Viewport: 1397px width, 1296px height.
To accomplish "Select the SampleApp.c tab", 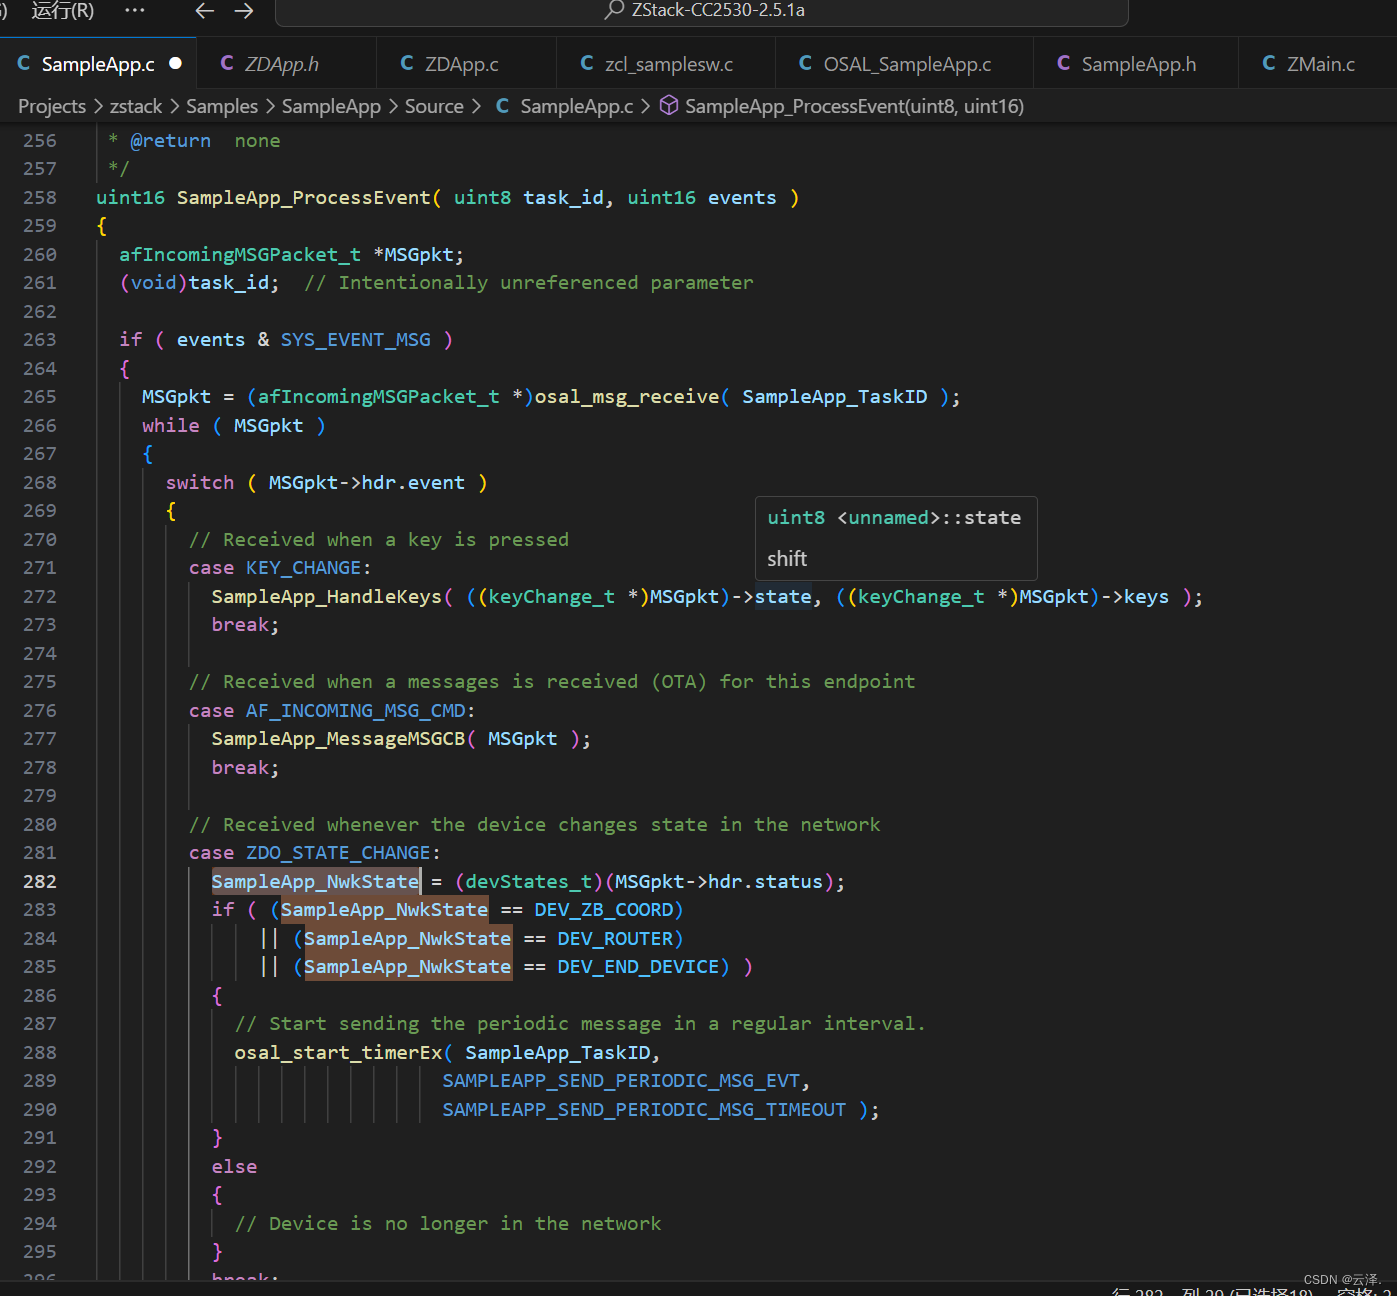I will 98,64.
